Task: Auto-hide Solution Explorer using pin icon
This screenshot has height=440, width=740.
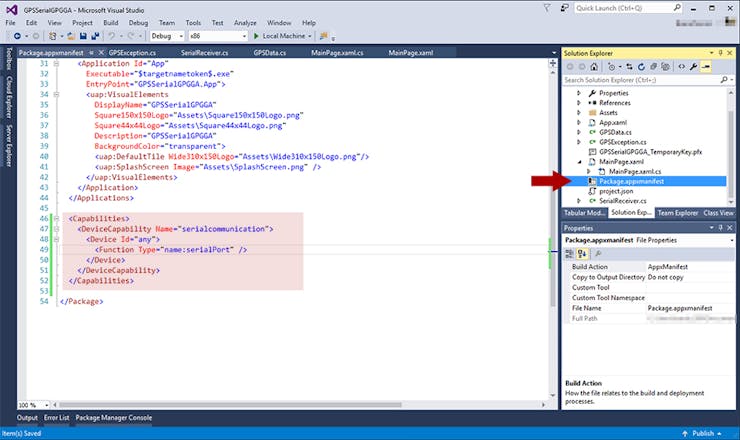Action: point(721,53)
